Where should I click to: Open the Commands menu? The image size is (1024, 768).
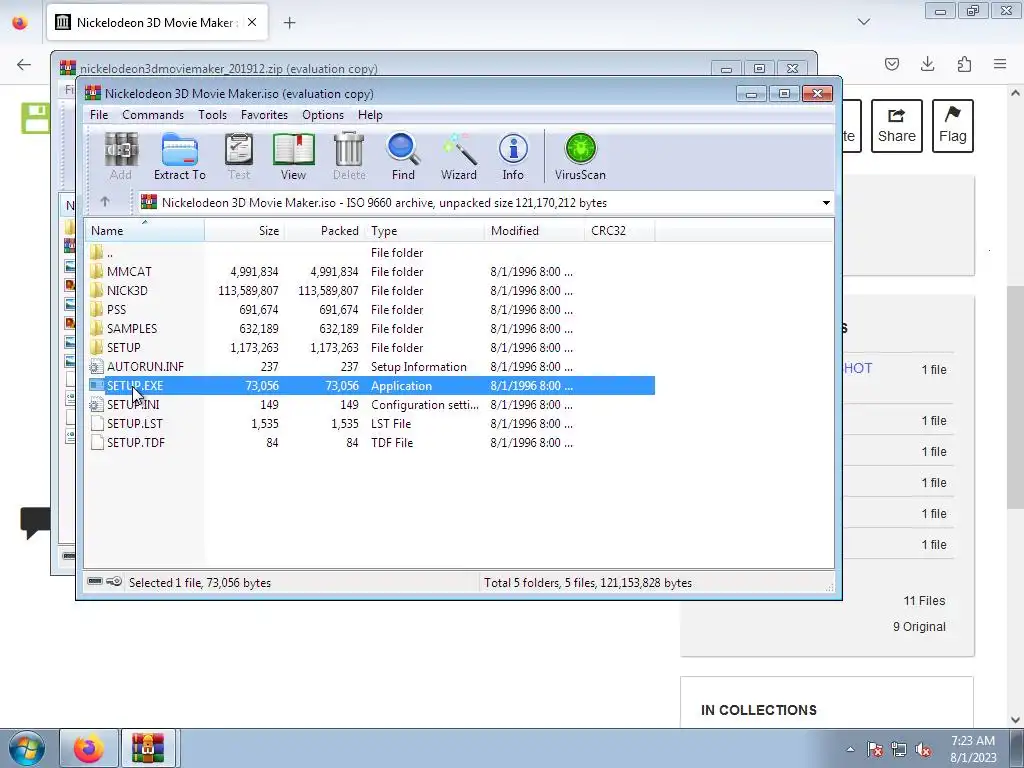[153, 115]
